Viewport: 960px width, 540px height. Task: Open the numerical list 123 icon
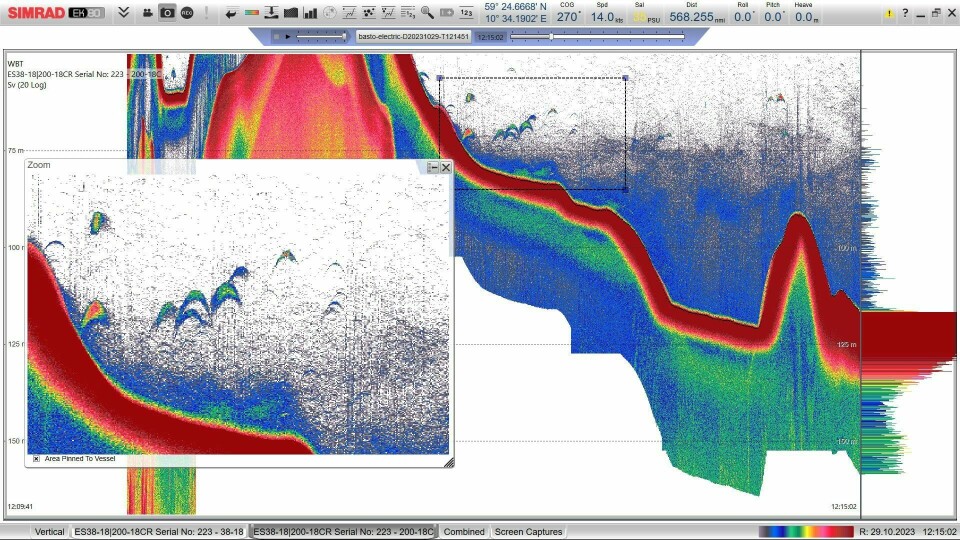pos(408,13)
